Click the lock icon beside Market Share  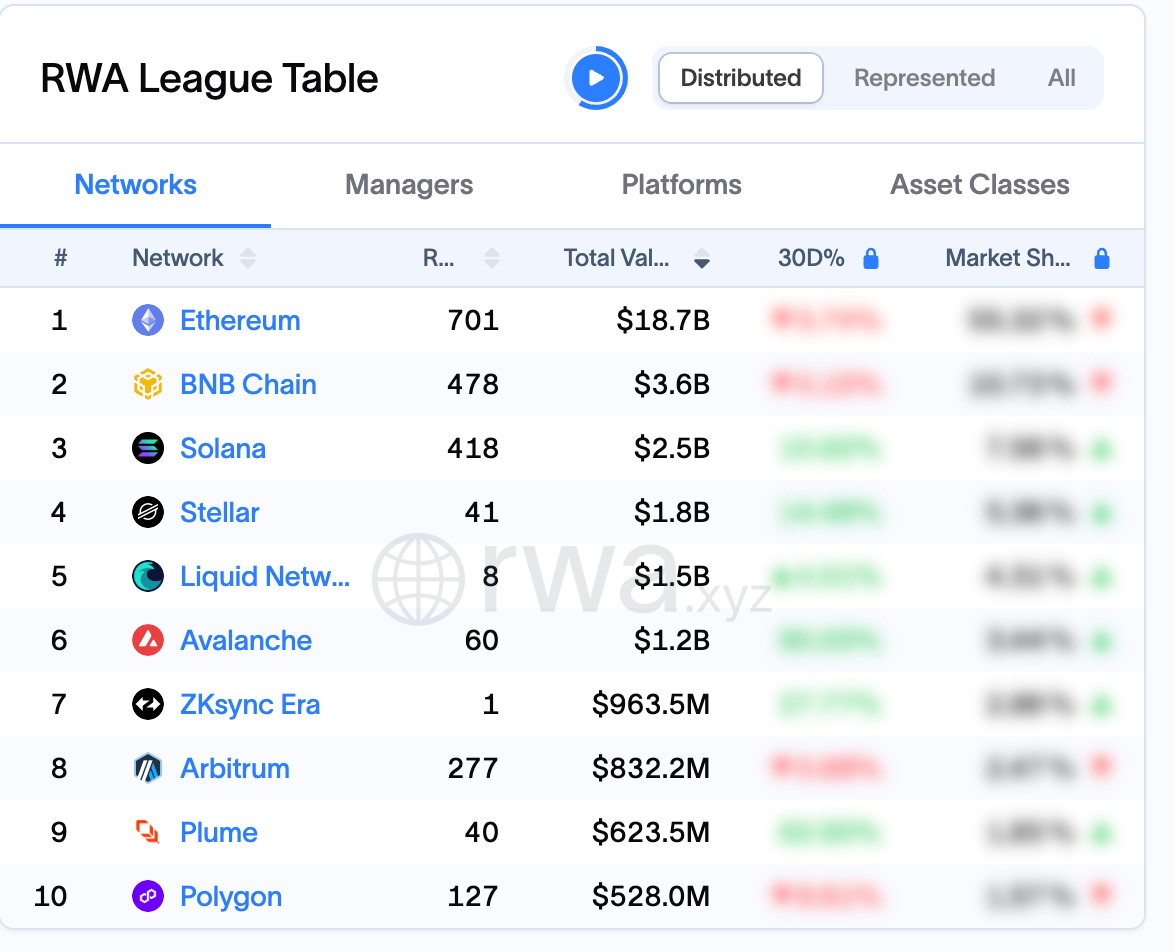pyautogui.click(x=1101, y=258)
